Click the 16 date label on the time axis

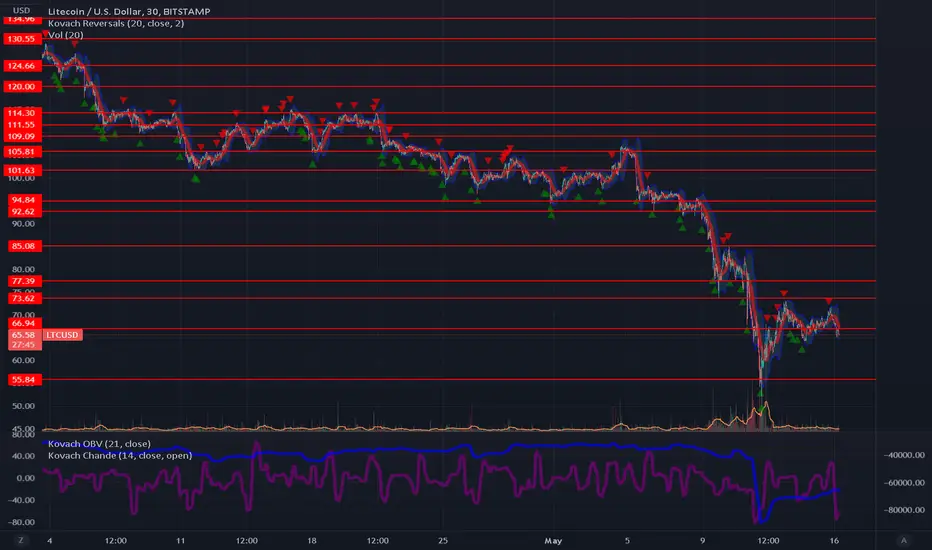click(835, 540)
